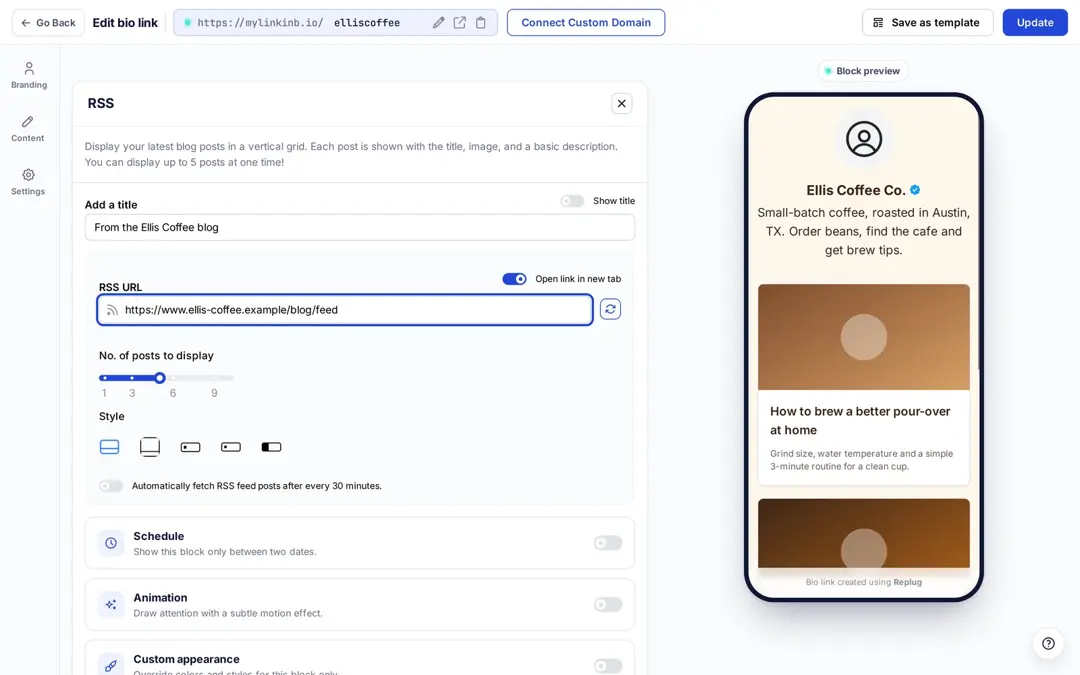
Task: Turn on the Custom appearance toggle
Action: [x=608, y=665]
